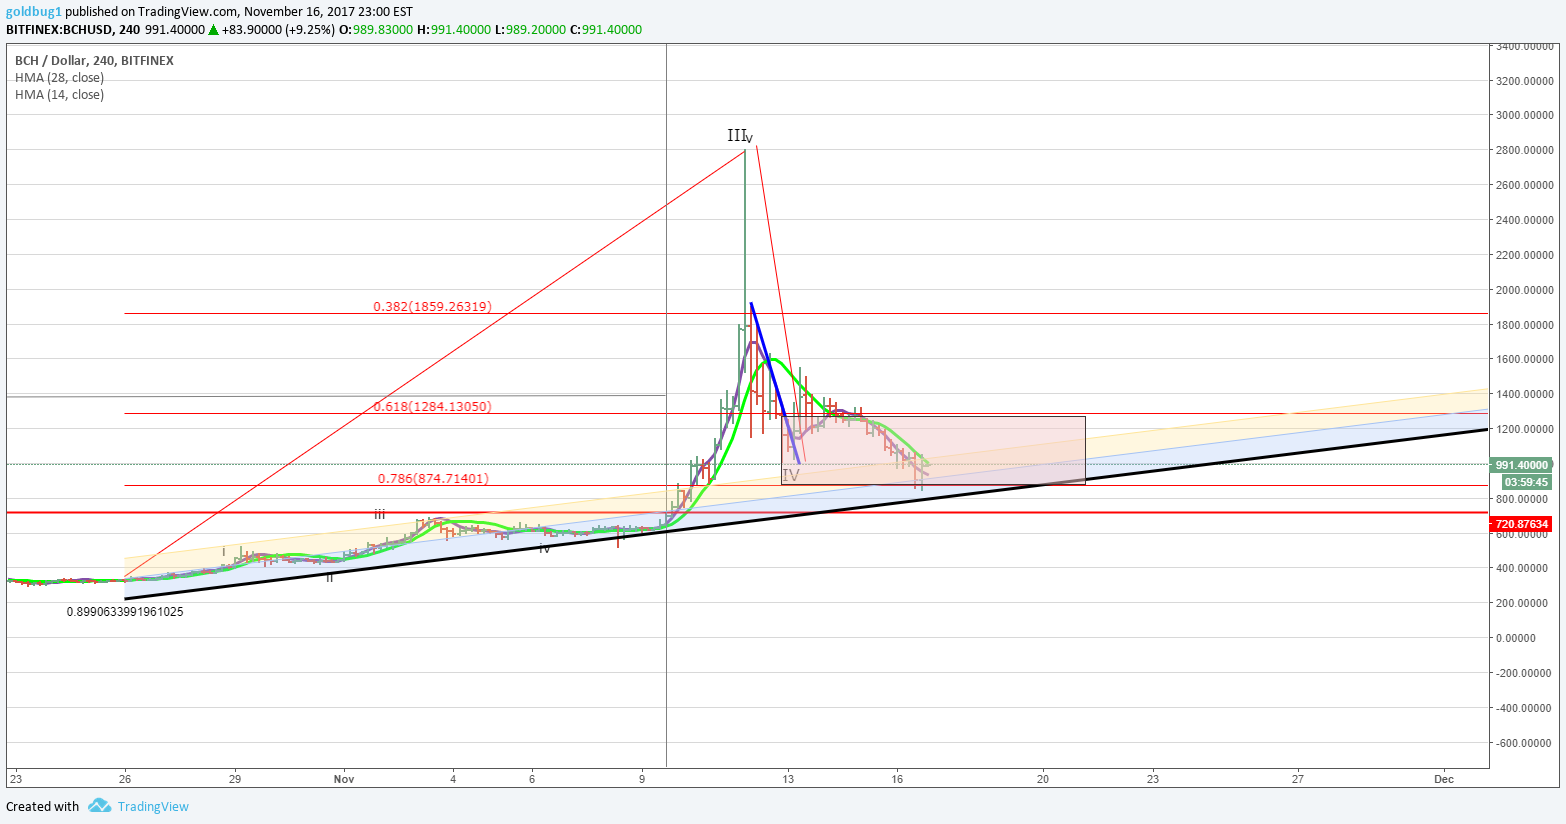
Task: Click the HMA (28, close) indicator label
Action: [59, 78]
